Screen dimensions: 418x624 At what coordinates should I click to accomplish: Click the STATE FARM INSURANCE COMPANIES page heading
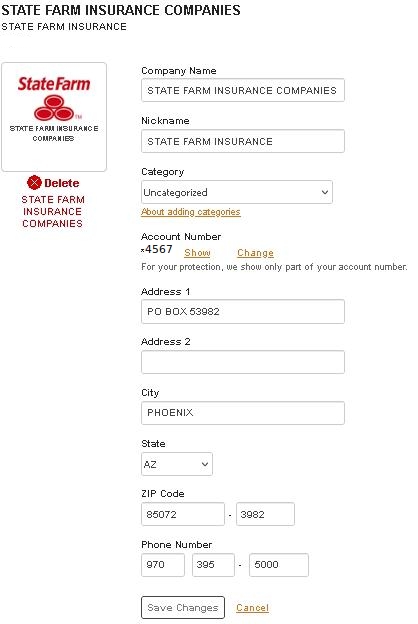pyautogui.click(x=121, y=10)
